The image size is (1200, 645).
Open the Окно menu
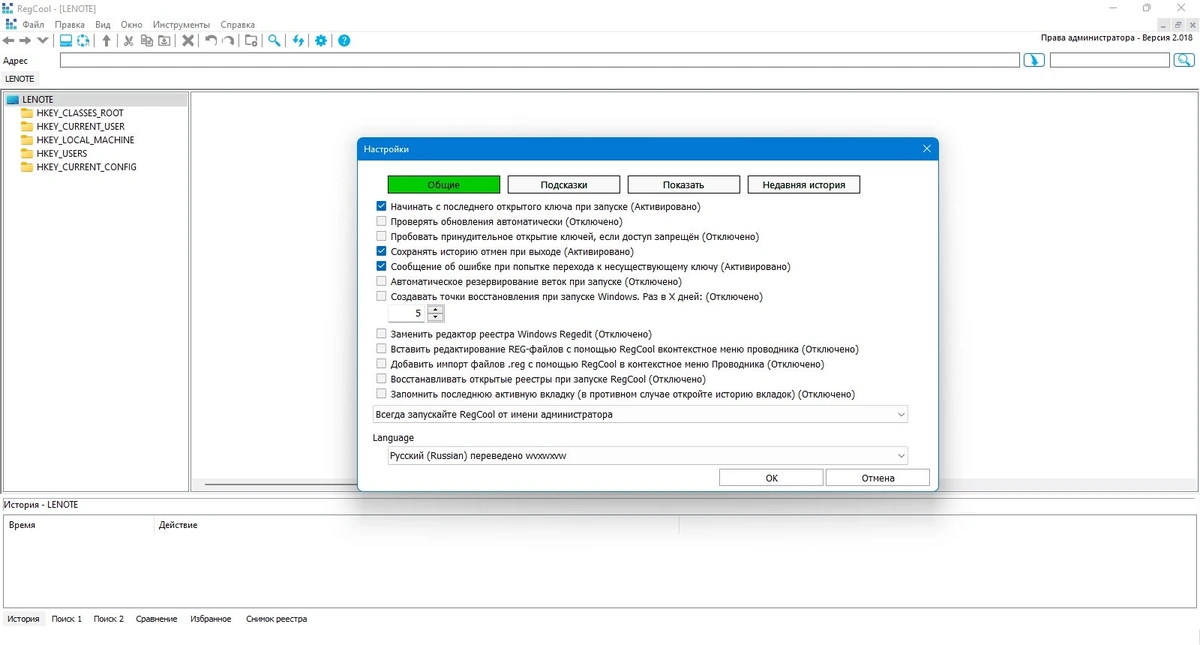(131, 24)
